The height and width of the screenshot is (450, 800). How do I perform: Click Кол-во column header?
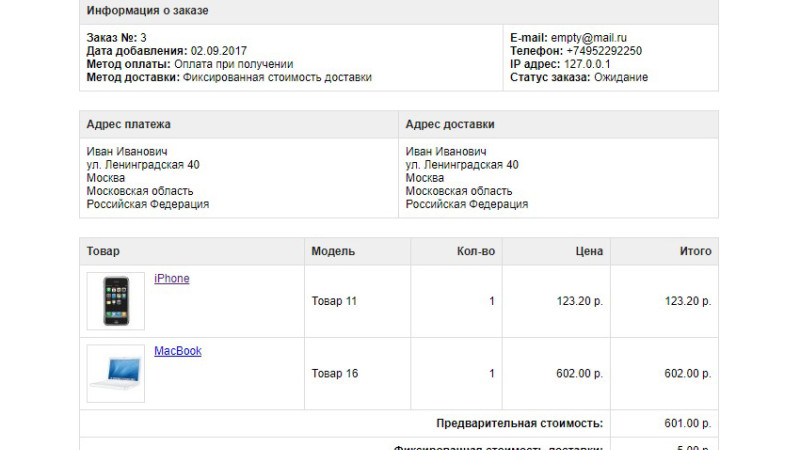click(x=476, y=251)
